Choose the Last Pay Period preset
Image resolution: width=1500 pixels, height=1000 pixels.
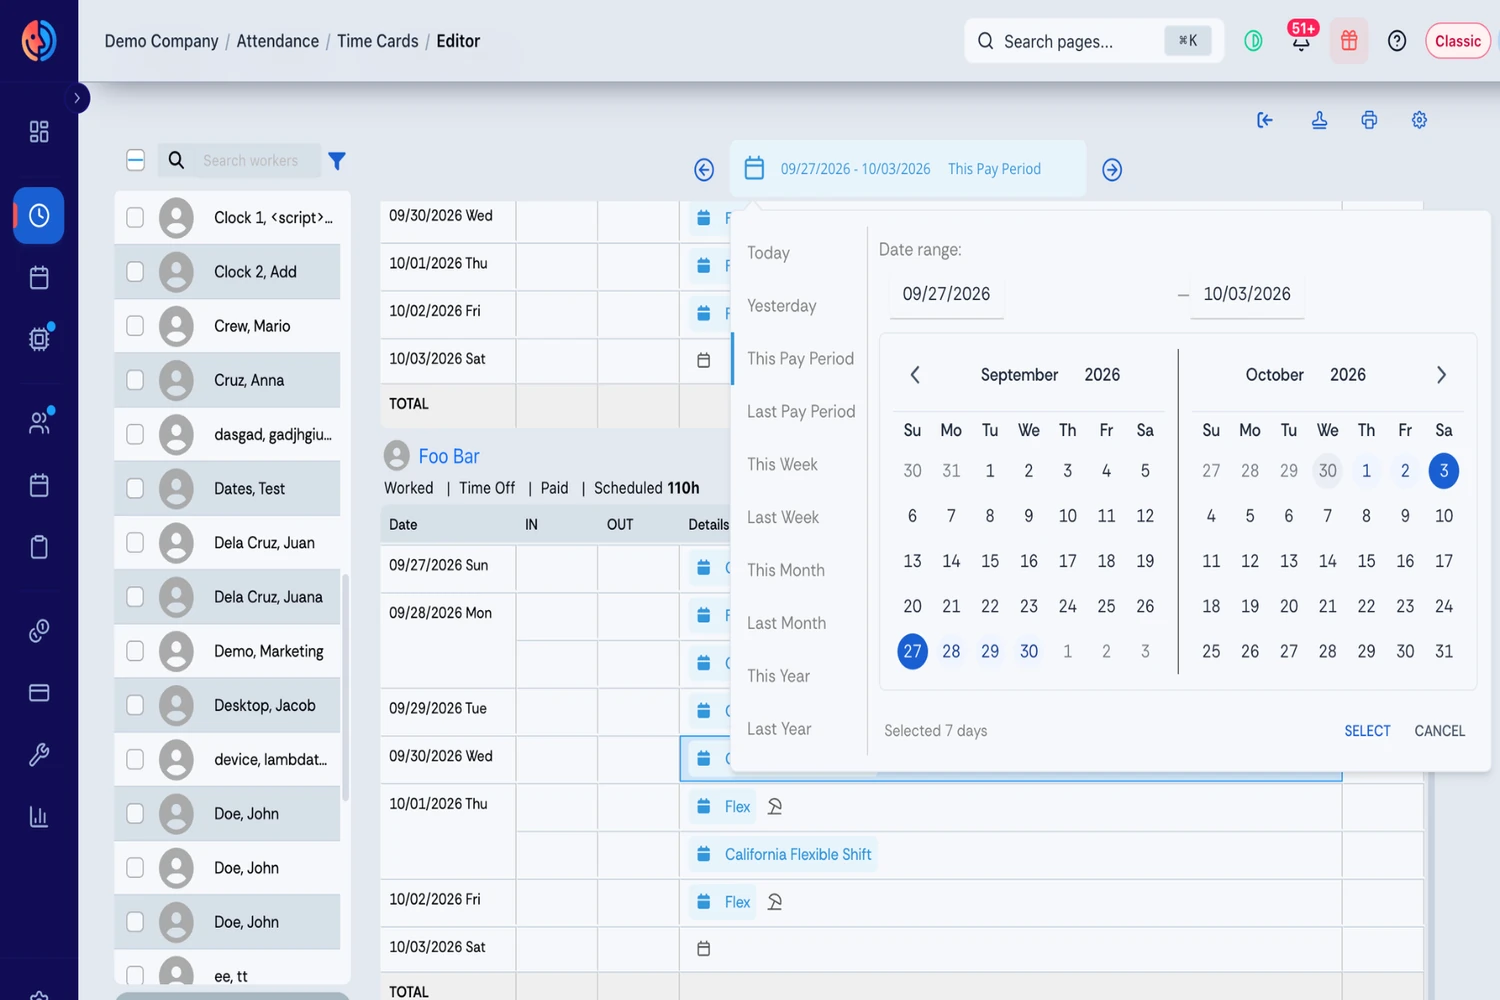(x=801, y=411)
